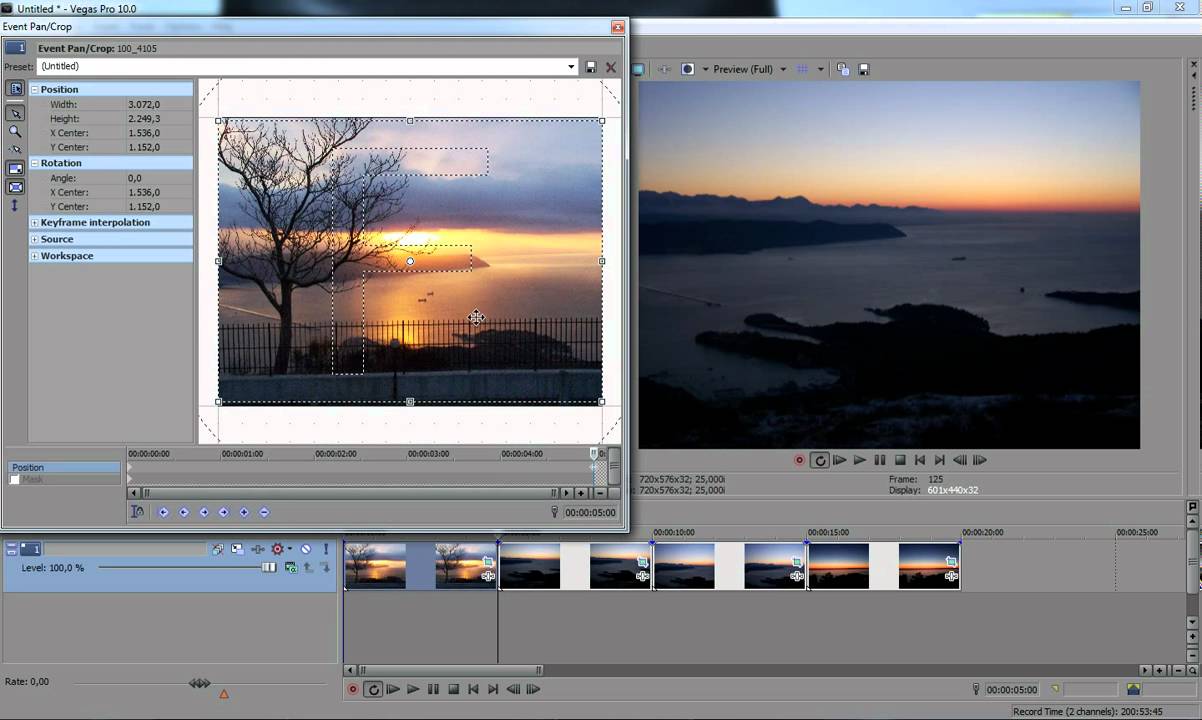
Task: Solo track 1
Action: click(x=325, y=549)
